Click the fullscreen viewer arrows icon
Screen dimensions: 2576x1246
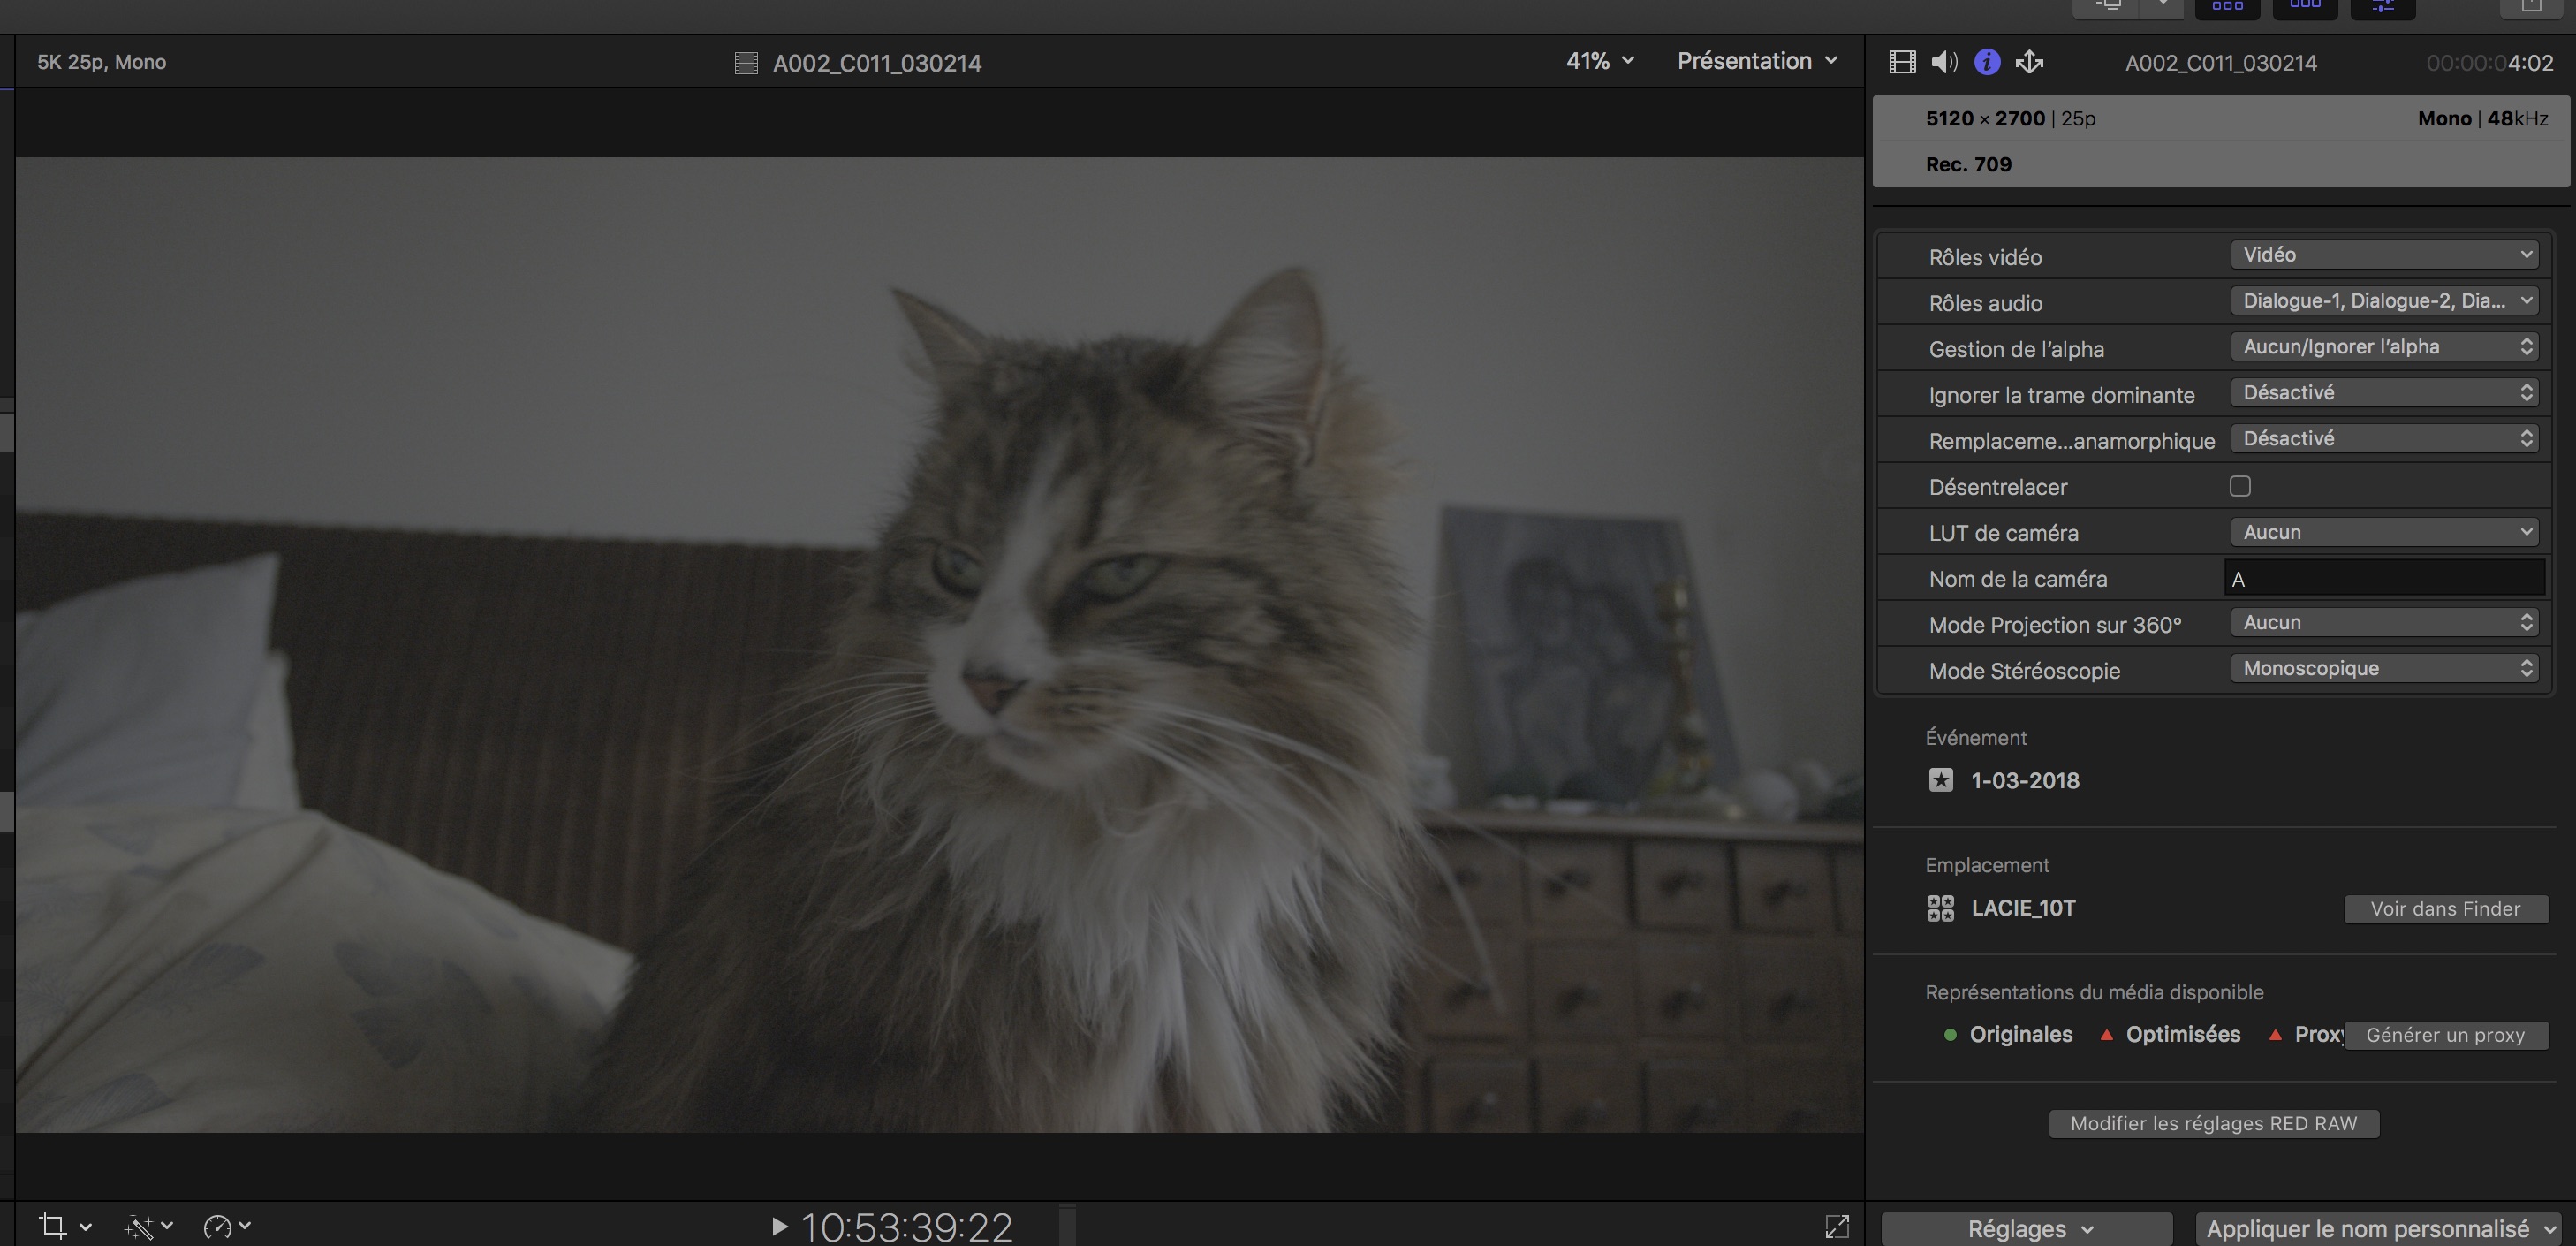pyautogui.click(x=1837, y=1226)
